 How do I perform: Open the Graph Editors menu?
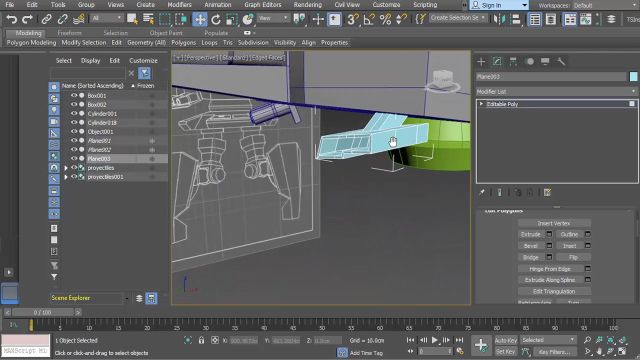263,5
